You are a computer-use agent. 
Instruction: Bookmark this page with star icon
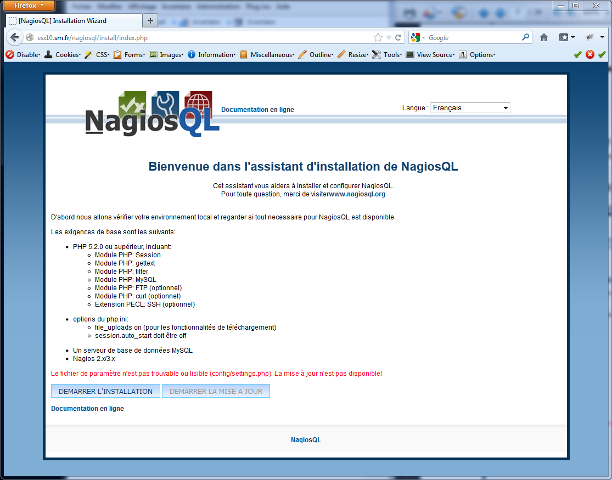378,37
